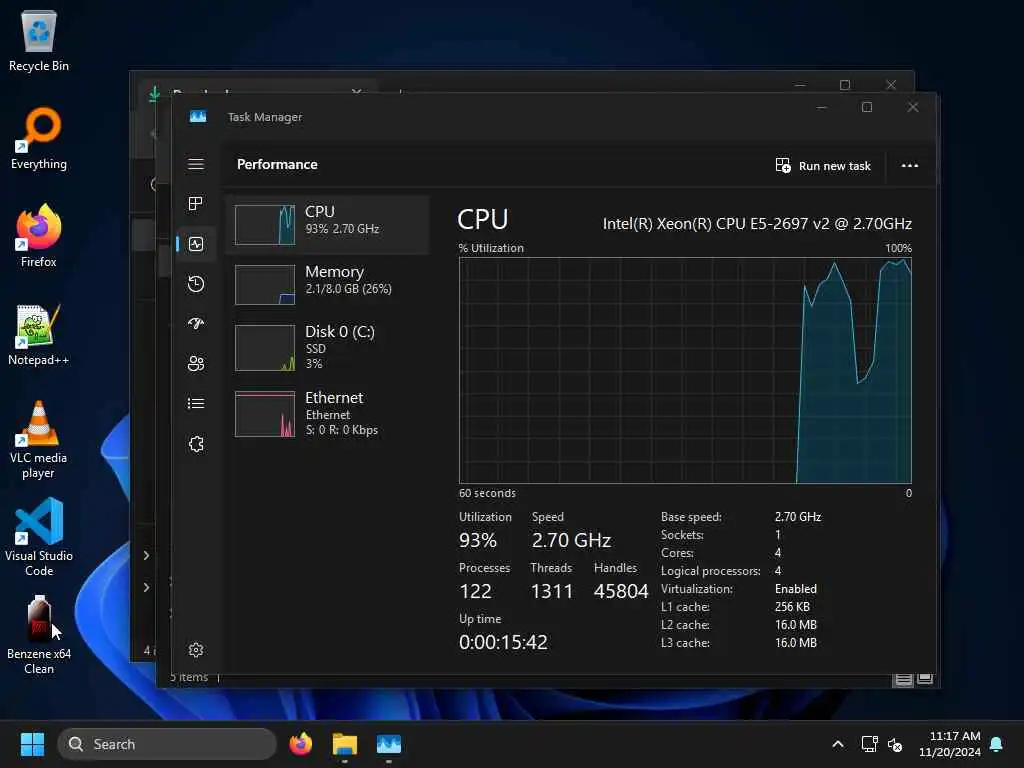Click the muted volume tray icon
The height and width of the screenshot is (768, 1024).
[x=895, y=744]
